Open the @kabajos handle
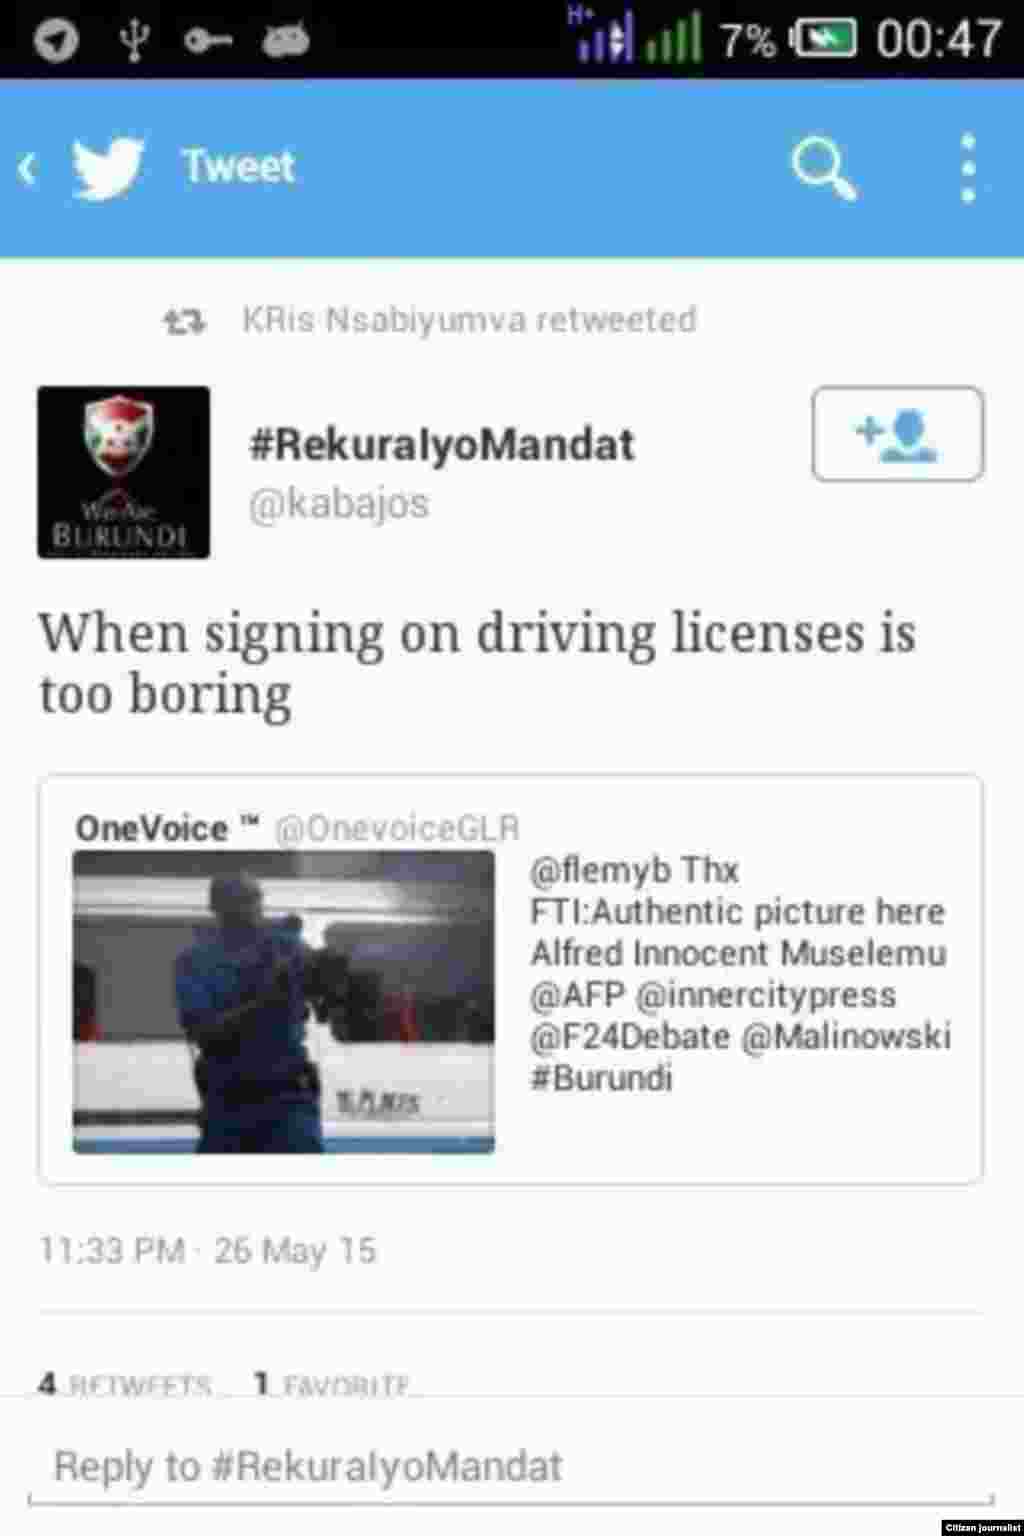Image resolution: width=1024 pixels, height=1536 pixels. pos(338,503)
